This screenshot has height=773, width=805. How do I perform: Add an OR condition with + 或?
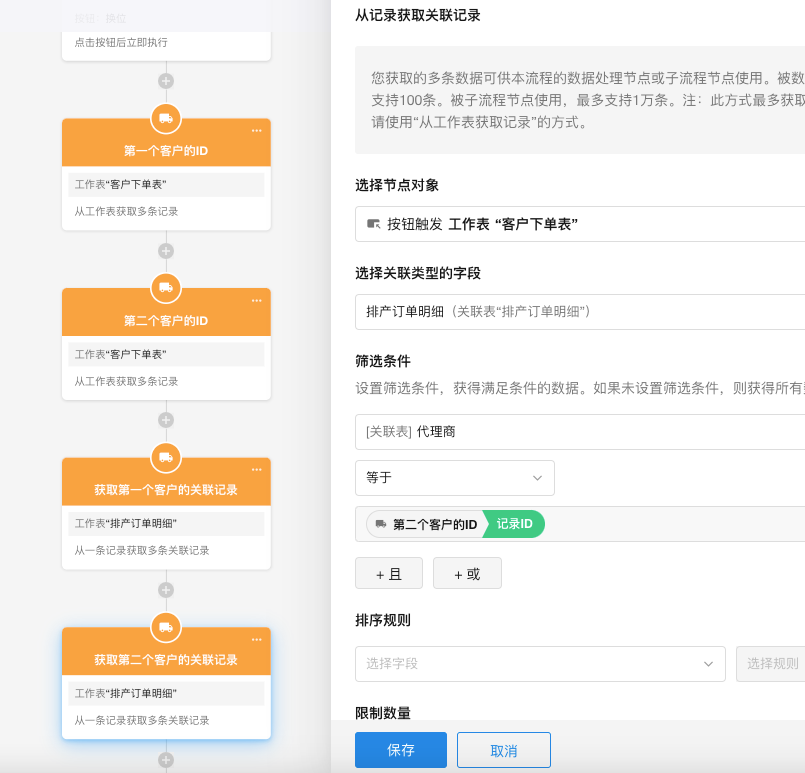467,574
